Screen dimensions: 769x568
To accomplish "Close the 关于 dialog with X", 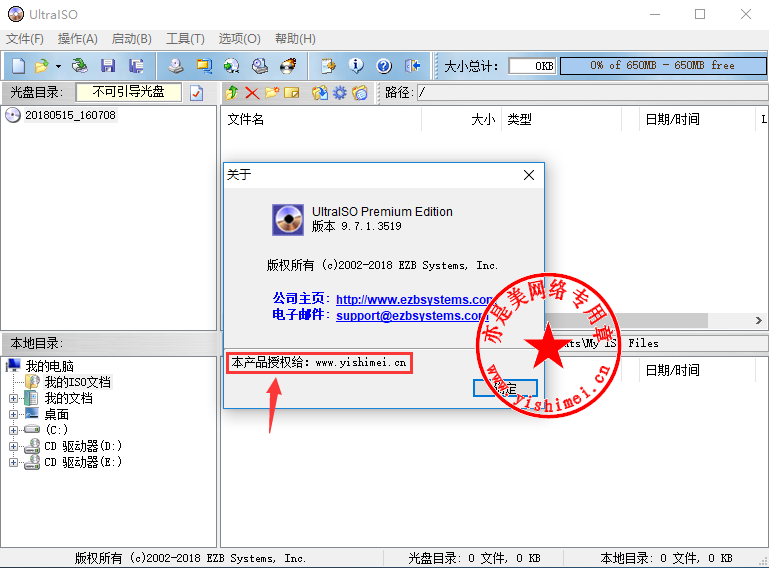I will click(x=529, y=175).
